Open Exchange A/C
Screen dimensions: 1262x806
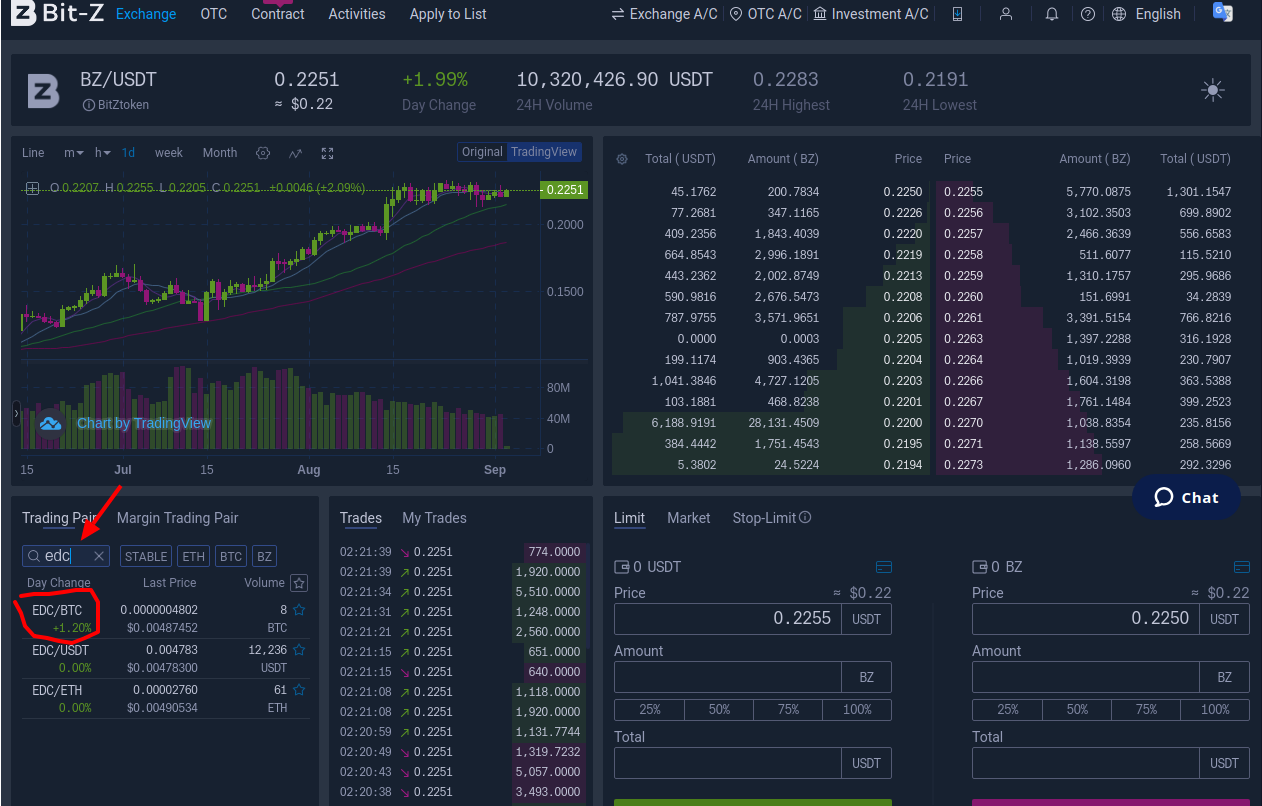pos(664,14)
